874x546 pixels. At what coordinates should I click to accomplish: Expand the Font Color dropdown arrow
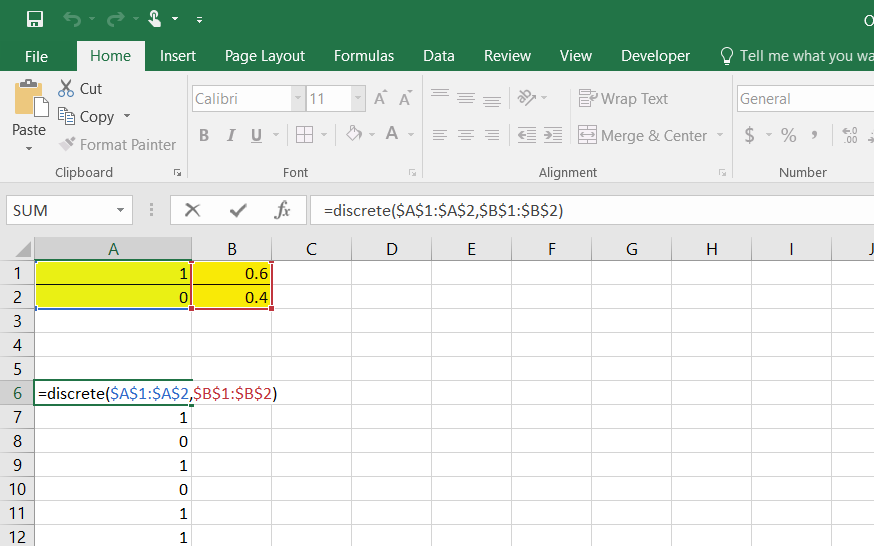(411, 135)
